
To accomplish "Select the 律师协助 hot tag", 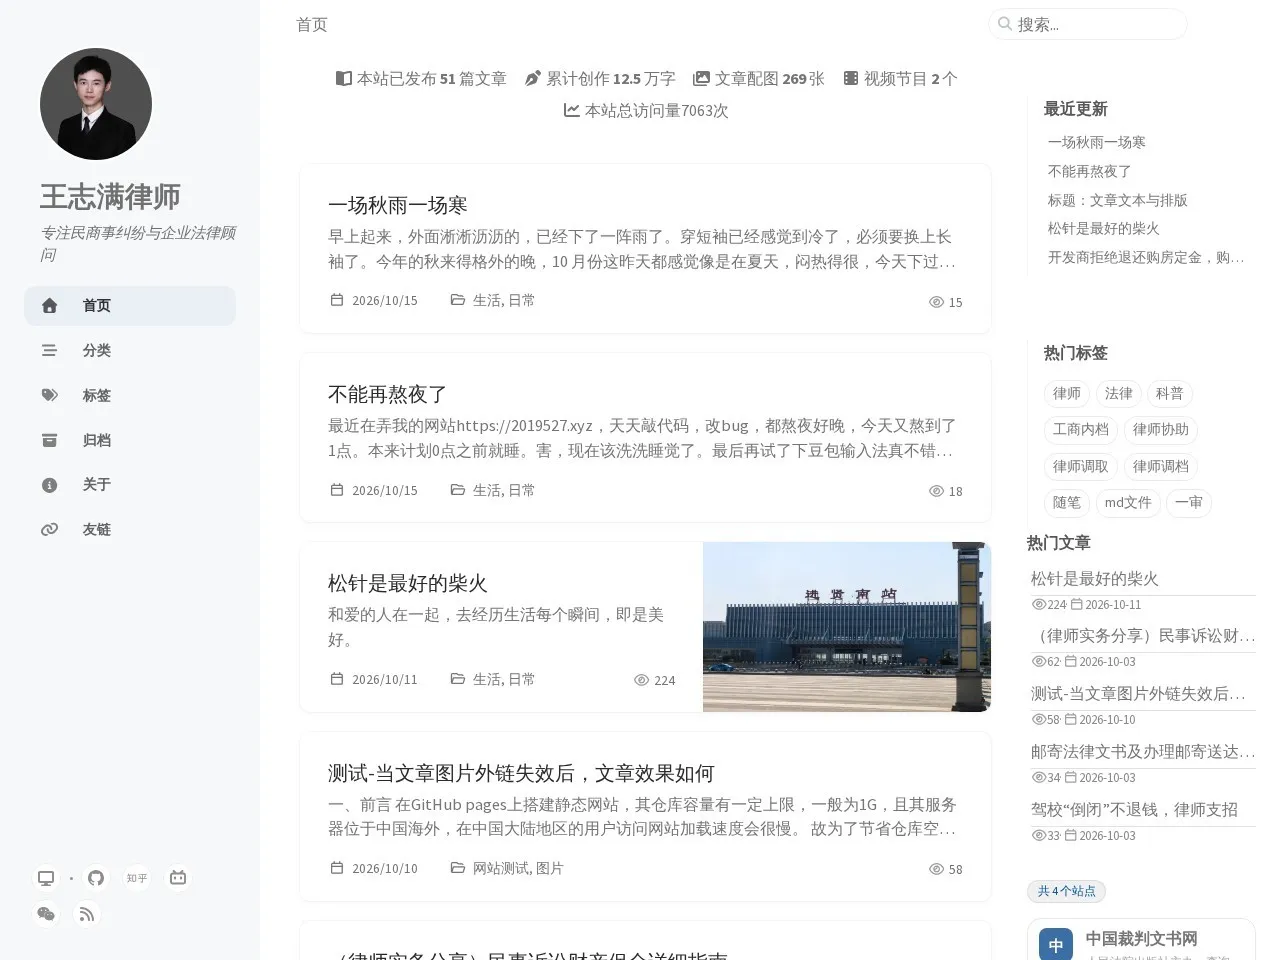I will point(1161,430).
